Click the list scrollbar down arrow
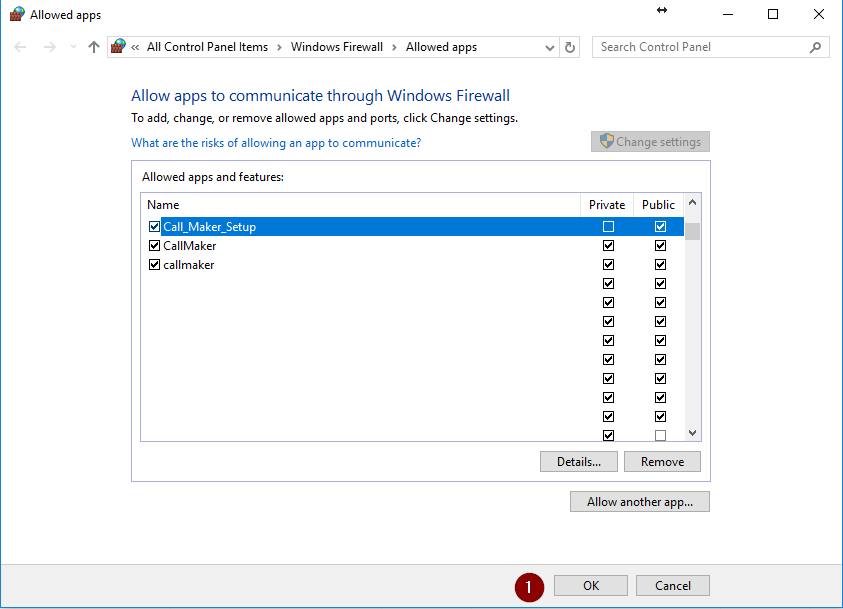843x609 pixels. pos(692,433)
